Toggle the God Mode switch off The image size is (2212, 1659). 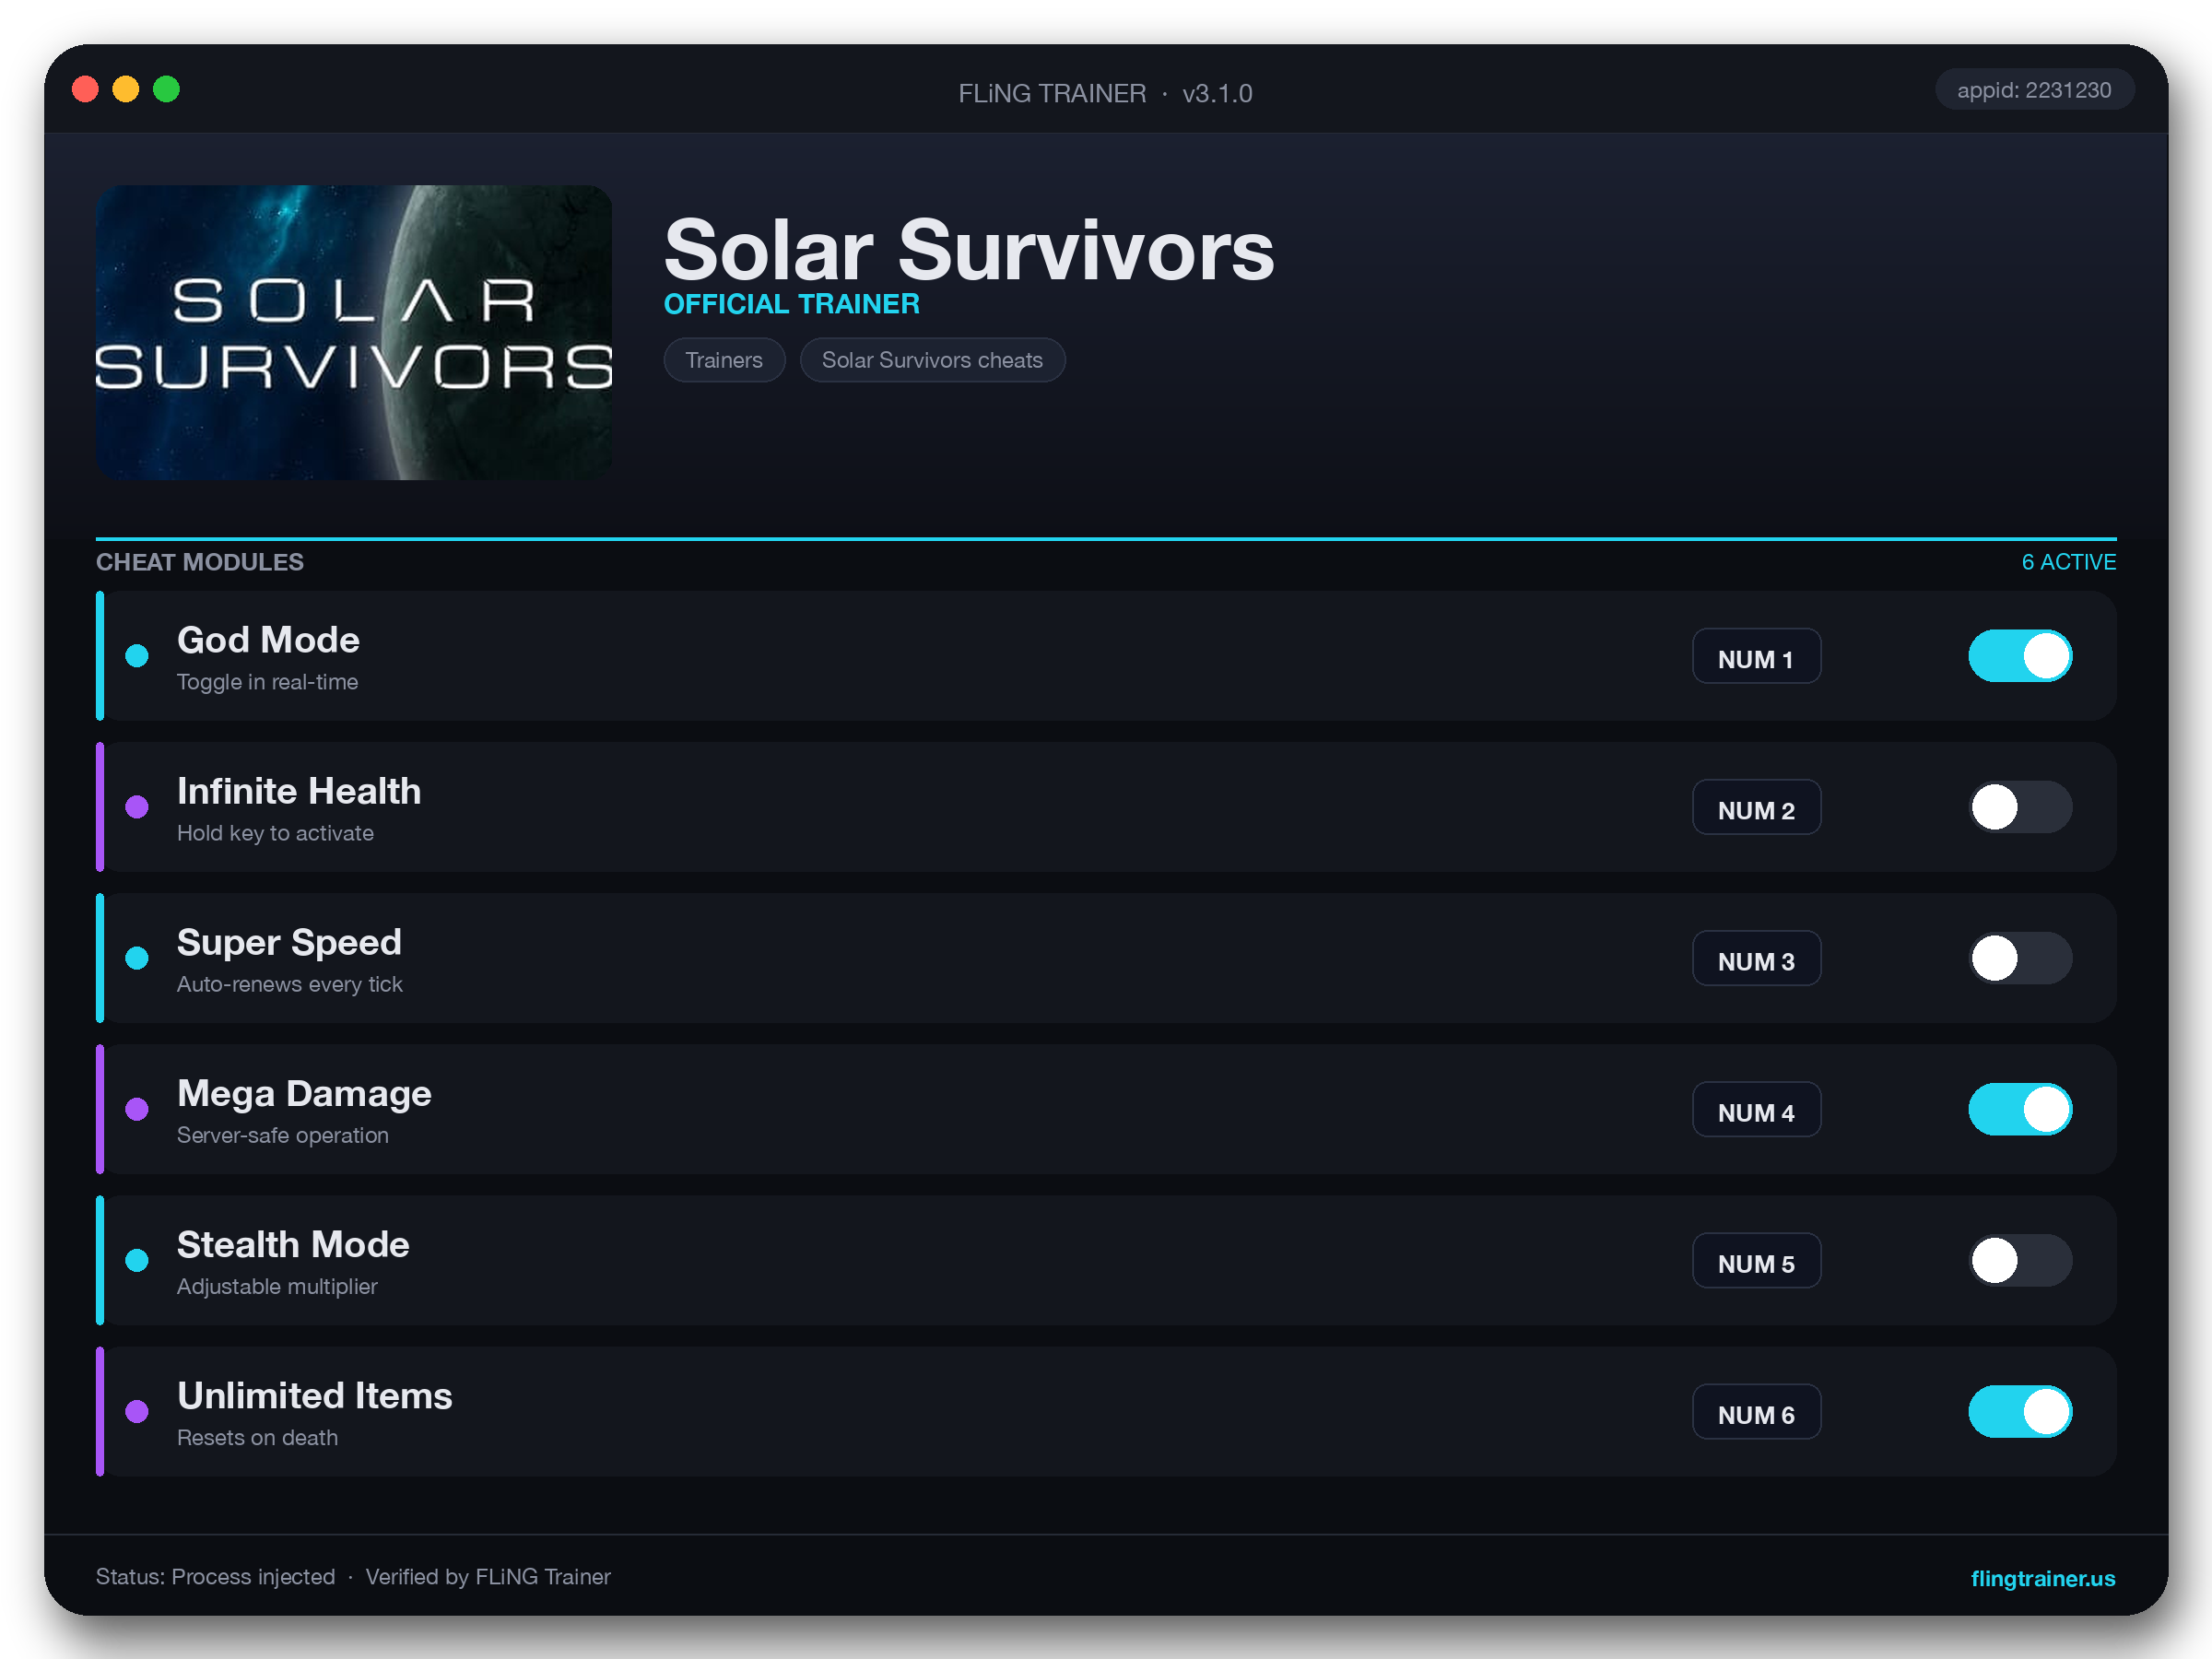[2020, 656]
